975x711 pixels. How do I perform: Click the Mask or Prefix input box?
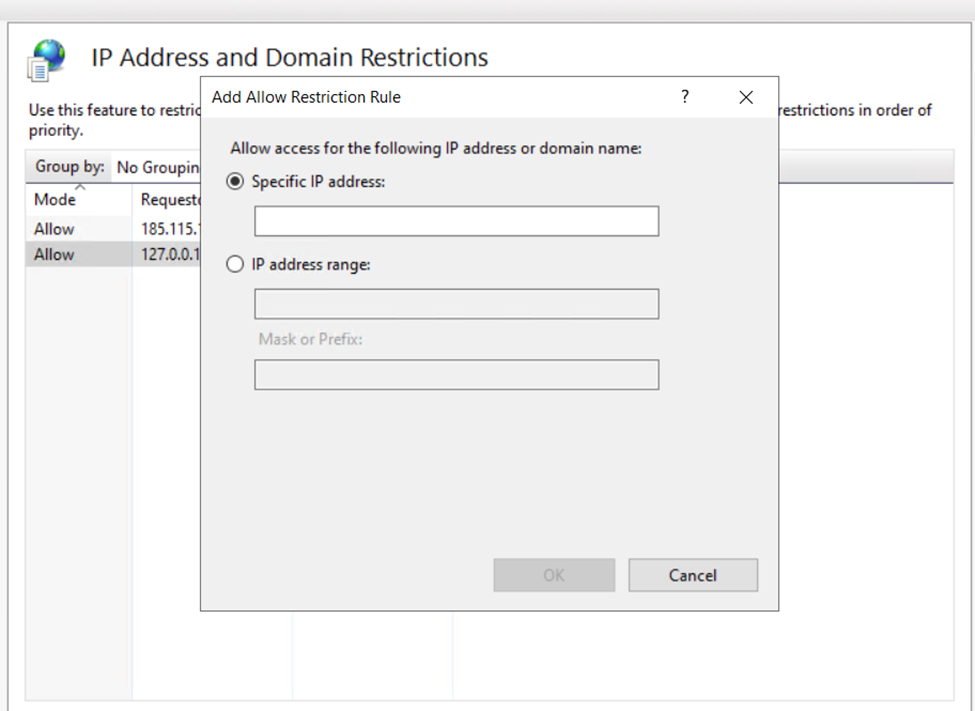pos(456,375)
